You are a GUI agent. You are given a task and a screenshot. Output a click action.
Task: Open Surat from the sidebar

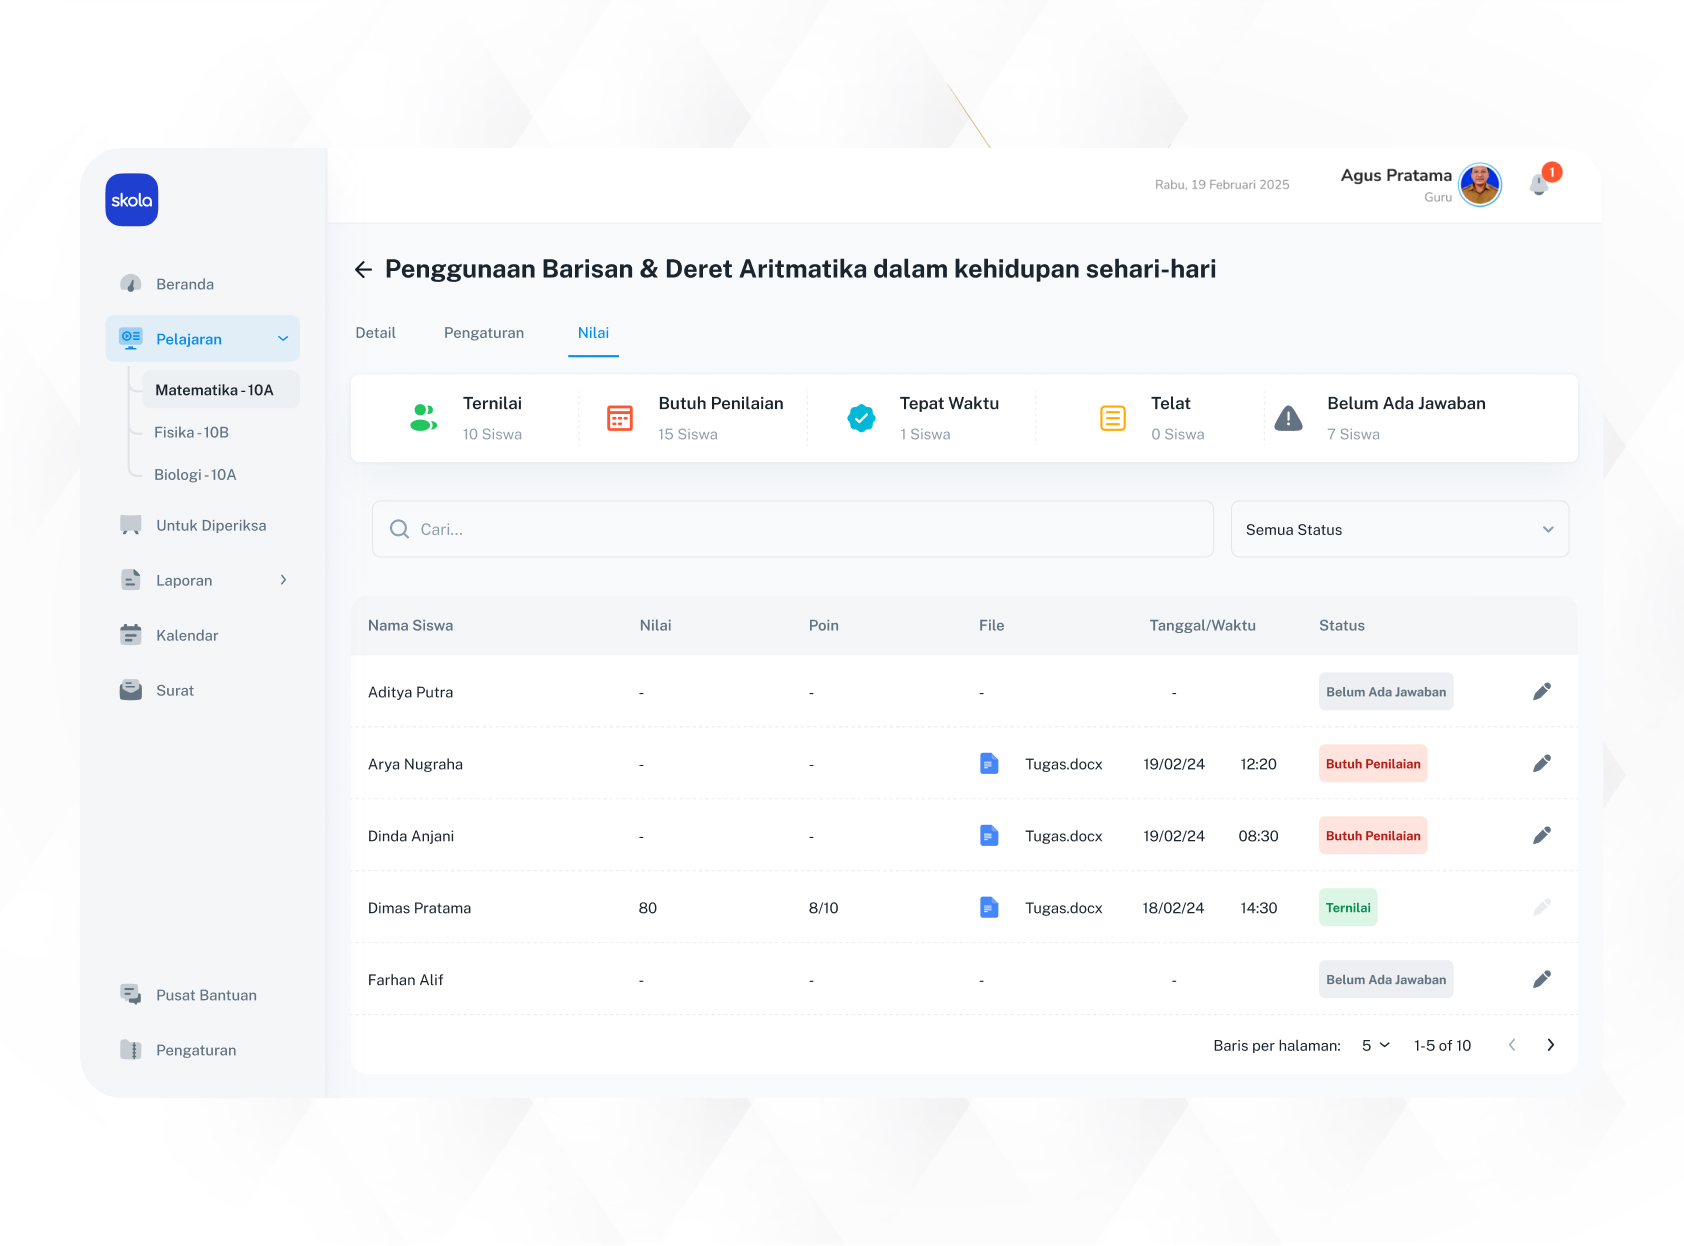175,690
